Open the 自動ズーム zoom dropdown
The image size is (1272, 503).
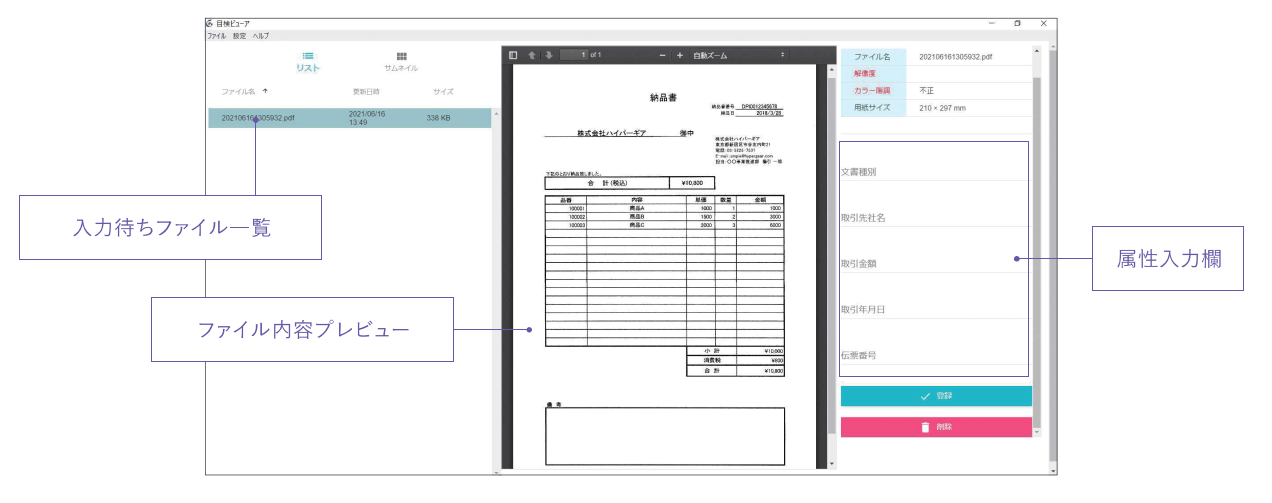[739, 55]
